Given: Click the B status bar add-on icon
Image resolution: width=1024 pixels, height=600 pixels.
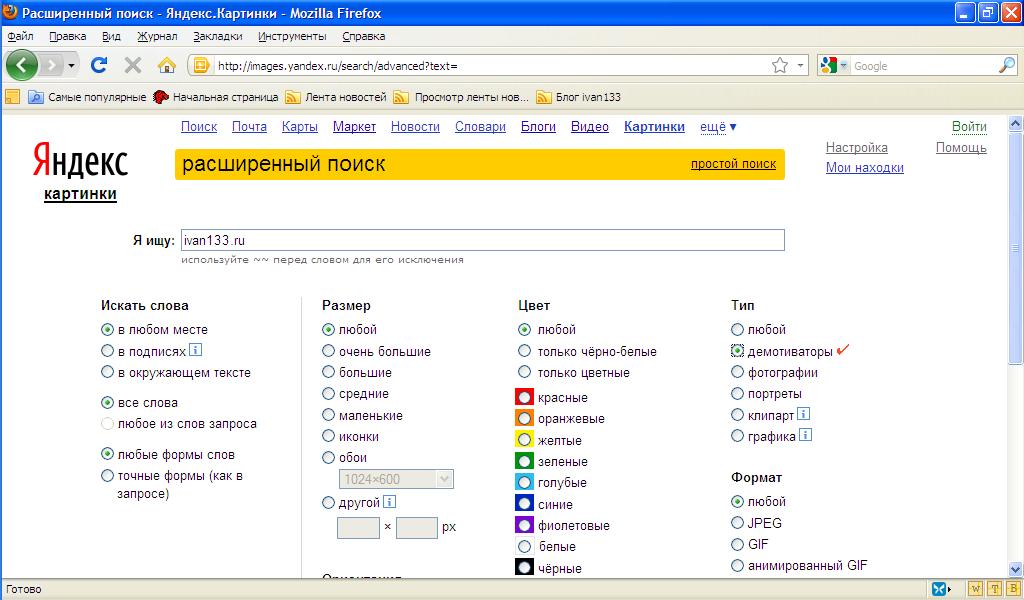Looking at the screenshot, I should tap(1014, 589).
